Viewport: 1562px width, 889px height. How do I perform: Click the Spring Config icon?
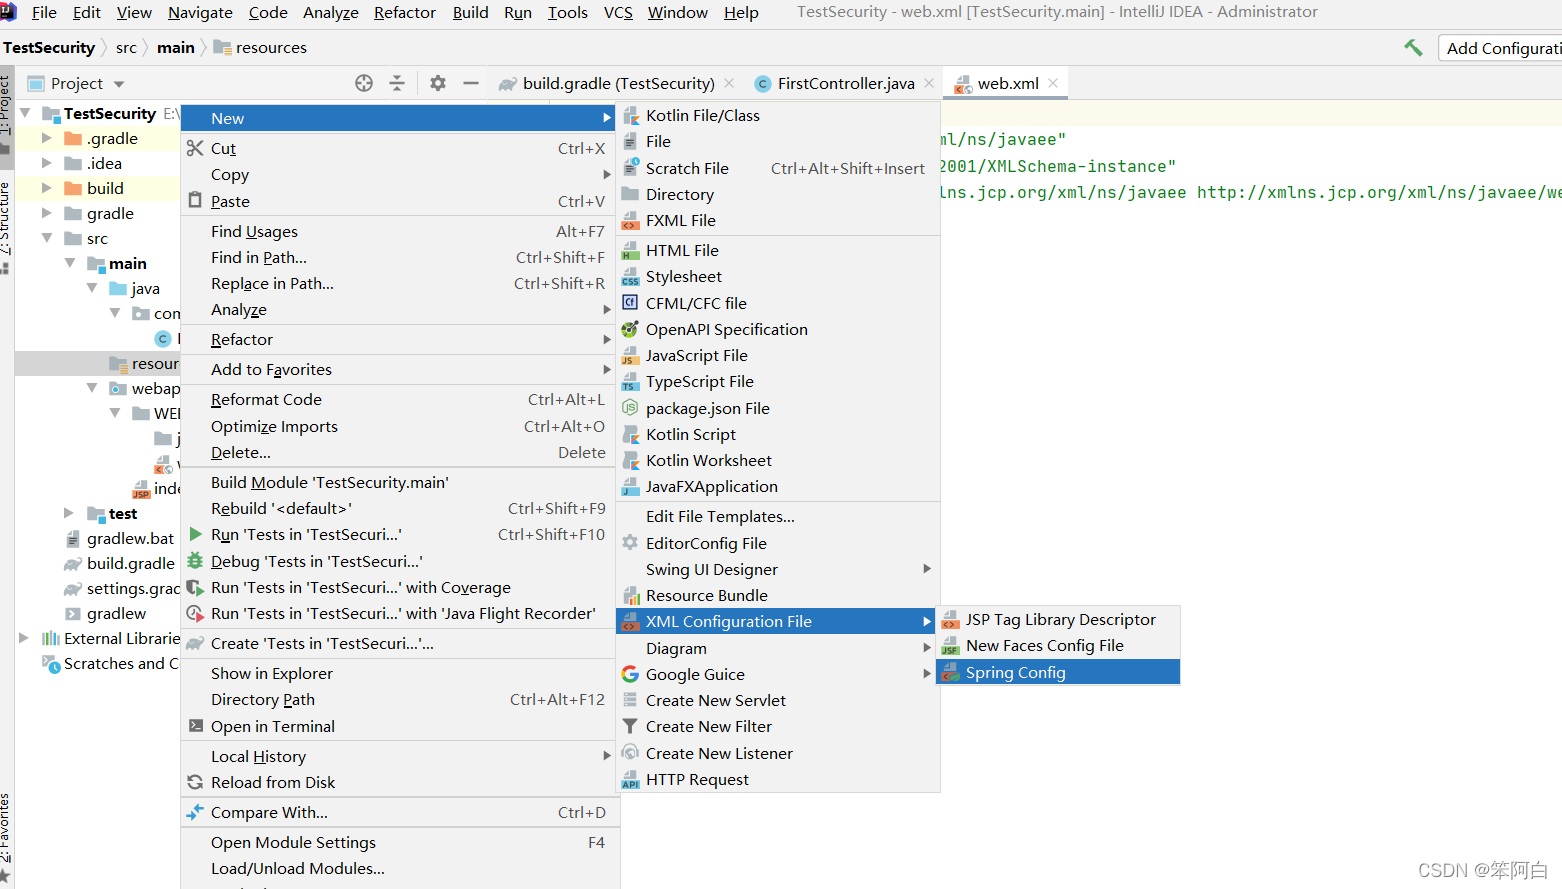pos(950,673)
